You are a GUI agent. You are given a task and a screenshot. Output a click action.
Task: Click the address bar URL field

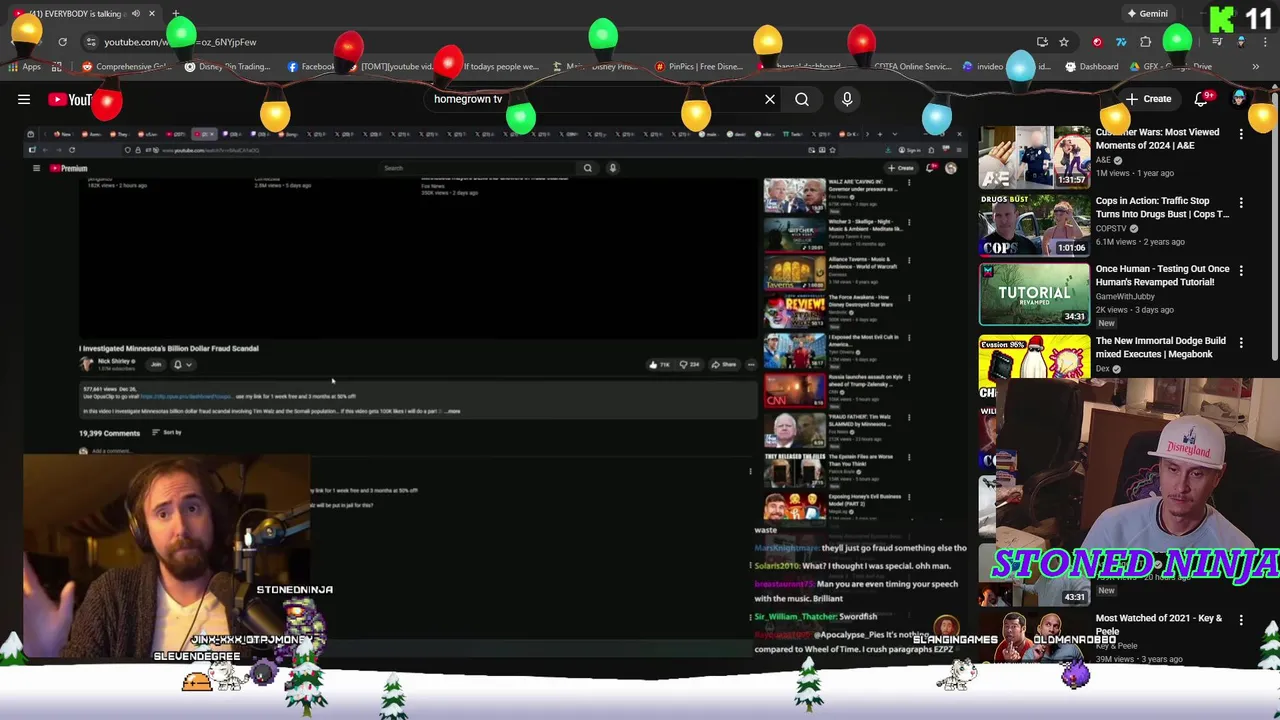[x=560, y=42]
